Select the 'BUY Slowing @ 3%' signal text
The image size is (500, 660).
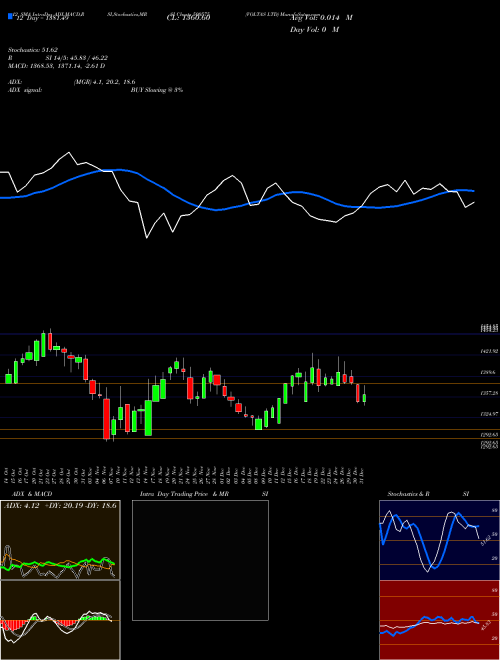[157, 90]
